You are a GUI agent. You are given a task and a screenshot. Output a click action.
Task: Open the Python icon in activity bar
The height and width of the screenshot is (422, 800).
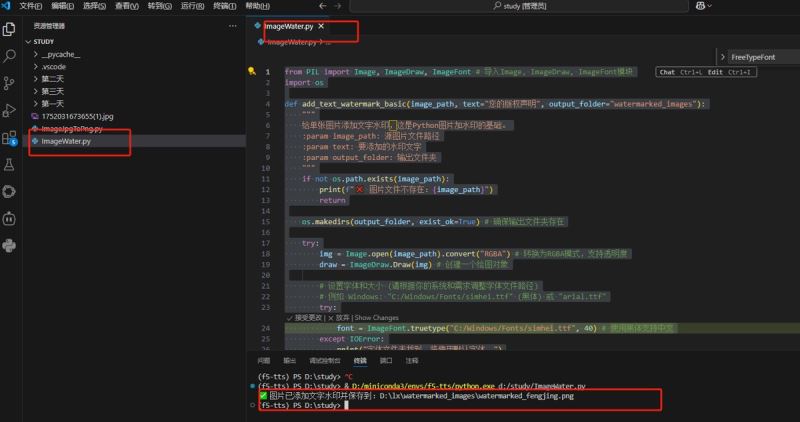pos(10,245)
